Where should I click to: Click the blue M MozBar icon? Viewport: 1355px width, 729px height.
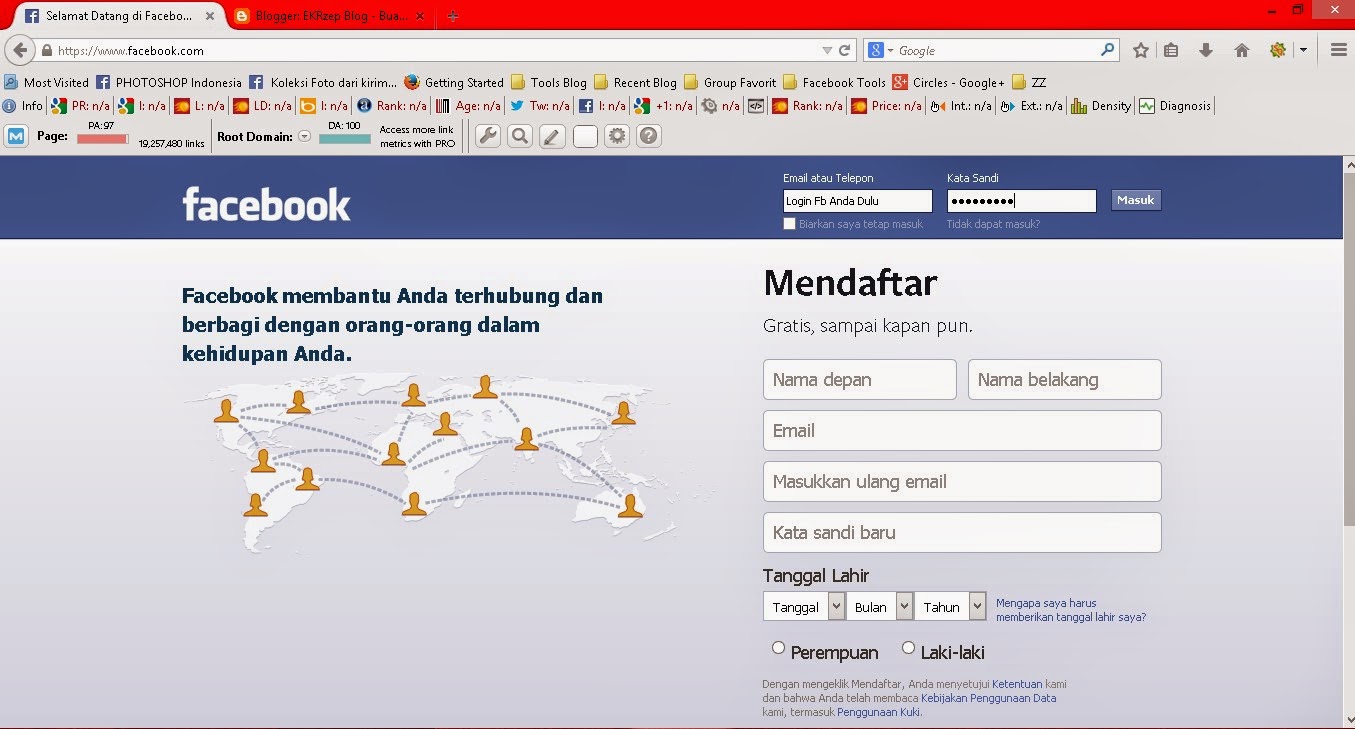[x=14, y=135]
